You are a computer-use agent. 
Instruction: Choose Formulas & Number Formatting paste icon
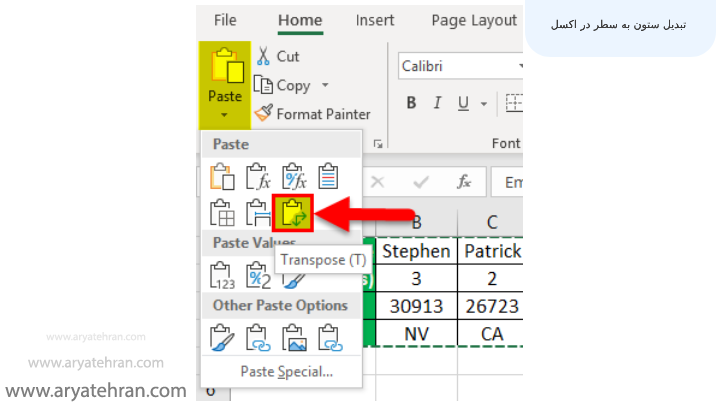pyautogui.click(x=294, y=177)
